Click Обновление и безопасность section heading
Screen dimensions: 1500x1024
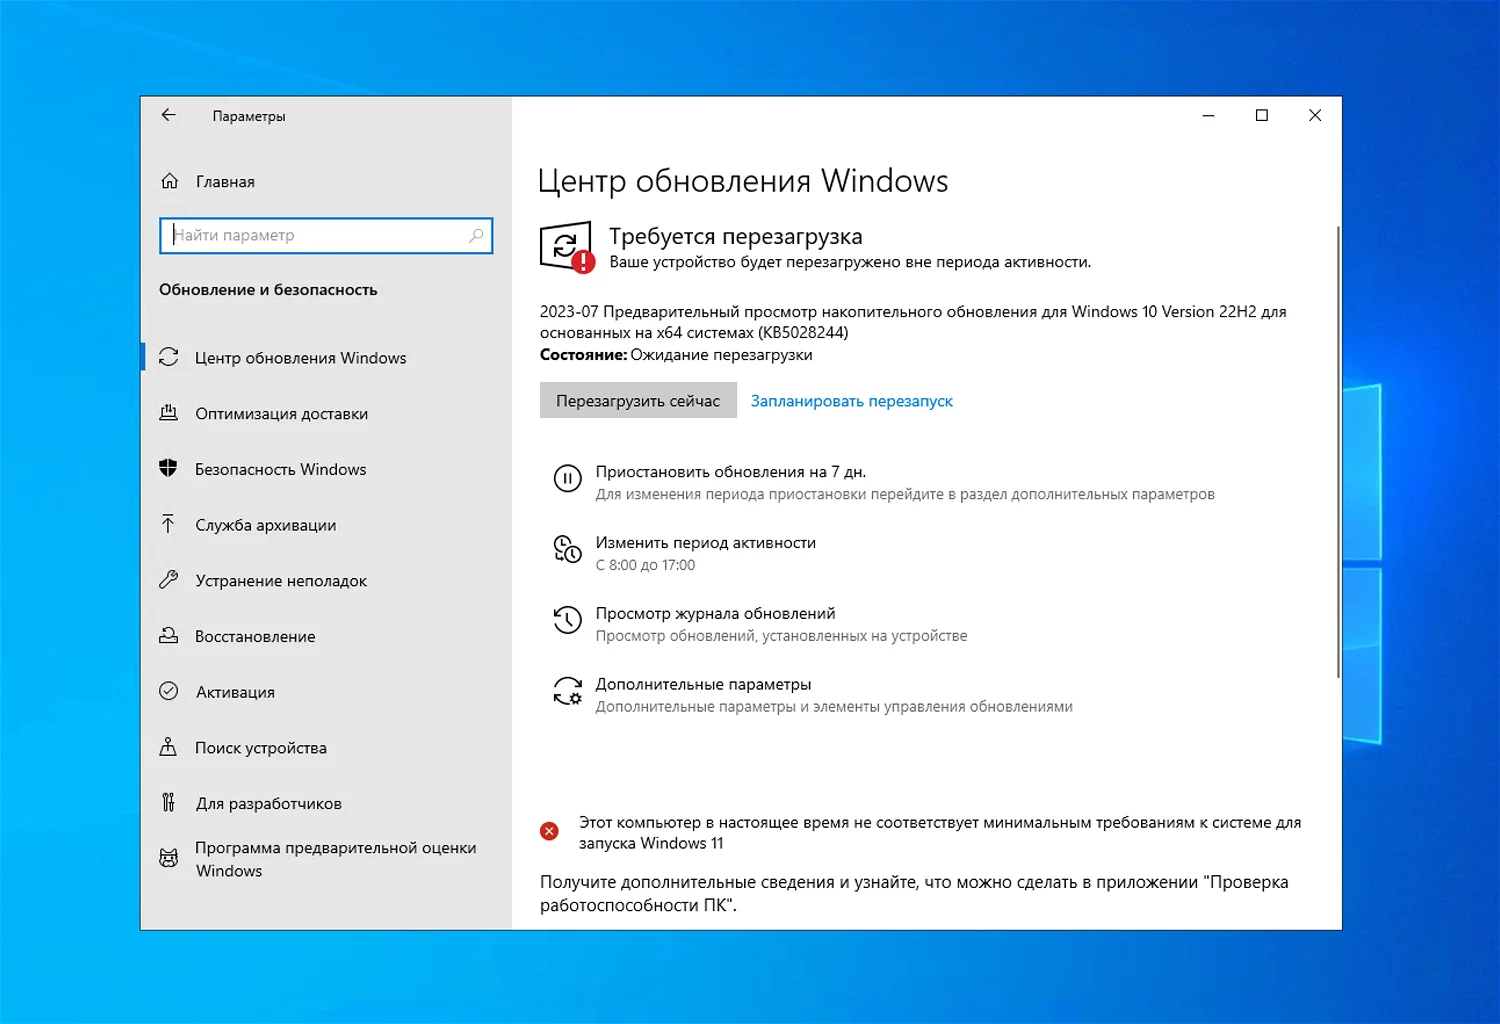268,289
